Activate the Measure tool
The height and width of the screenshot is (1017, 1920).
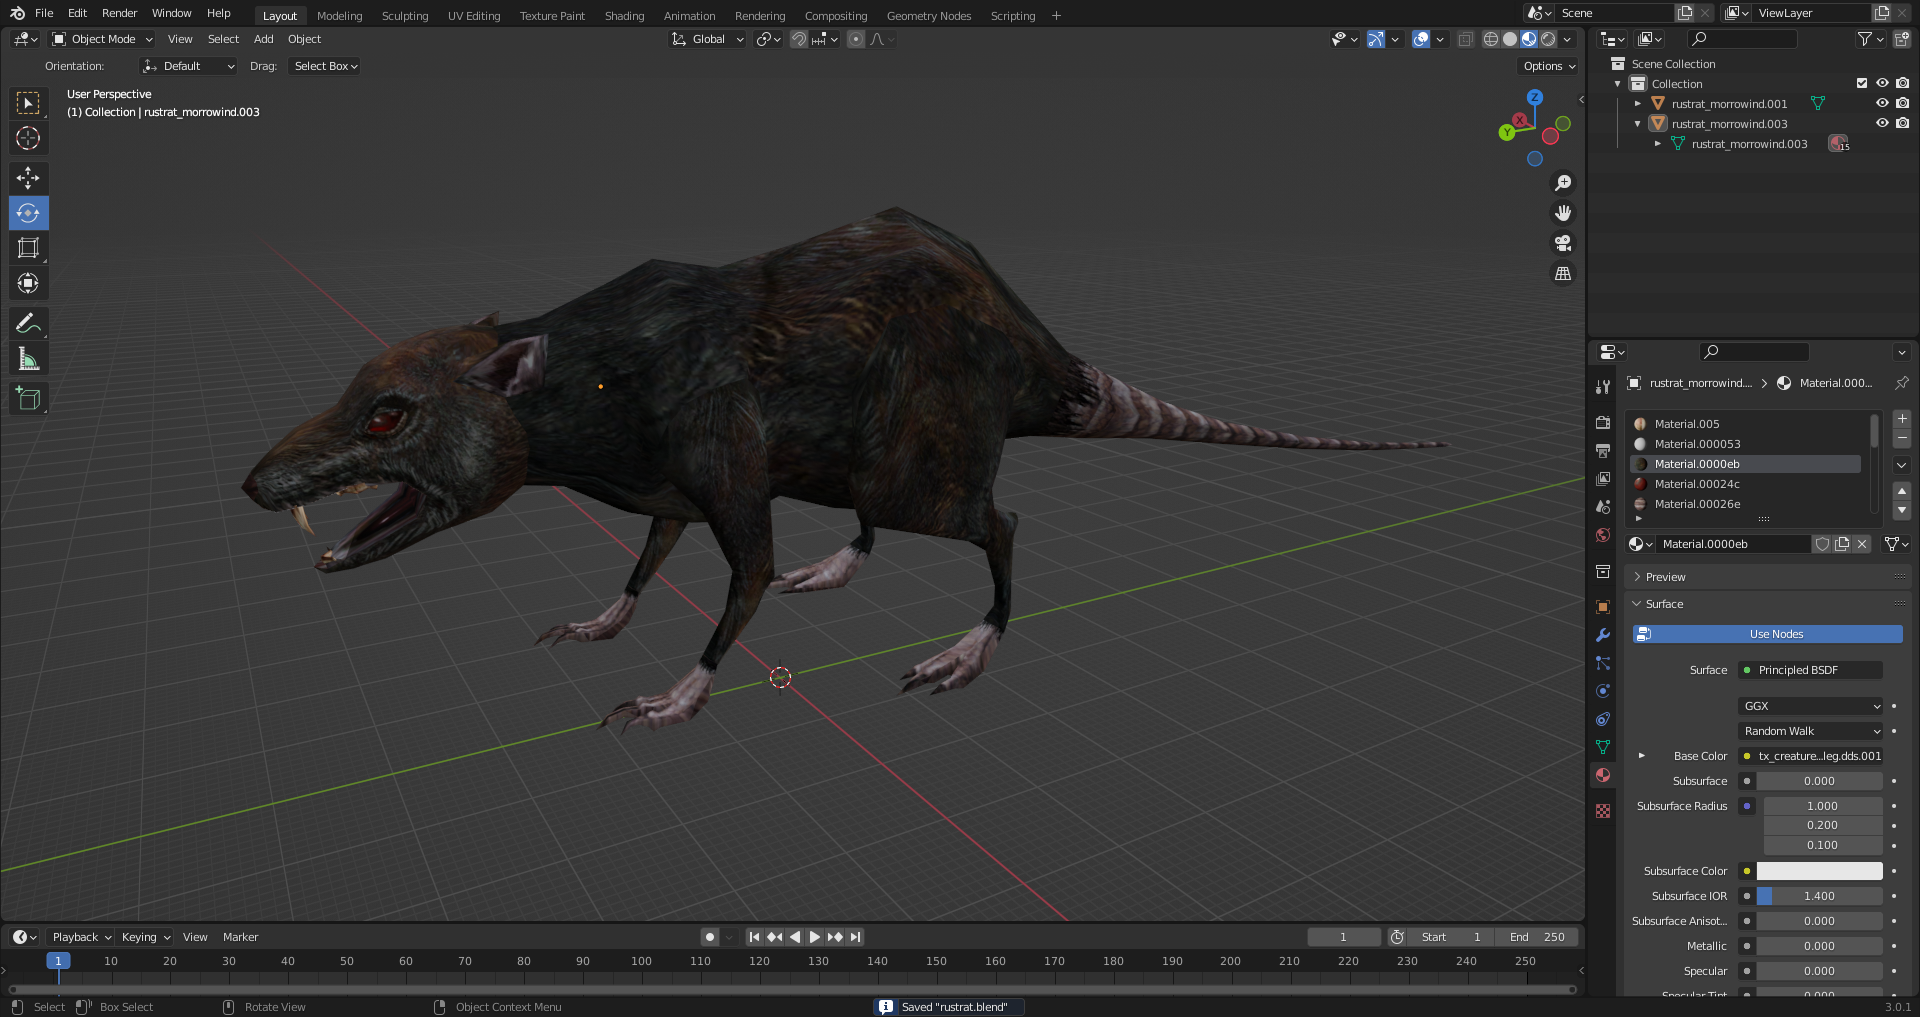[x=28, y=359]
